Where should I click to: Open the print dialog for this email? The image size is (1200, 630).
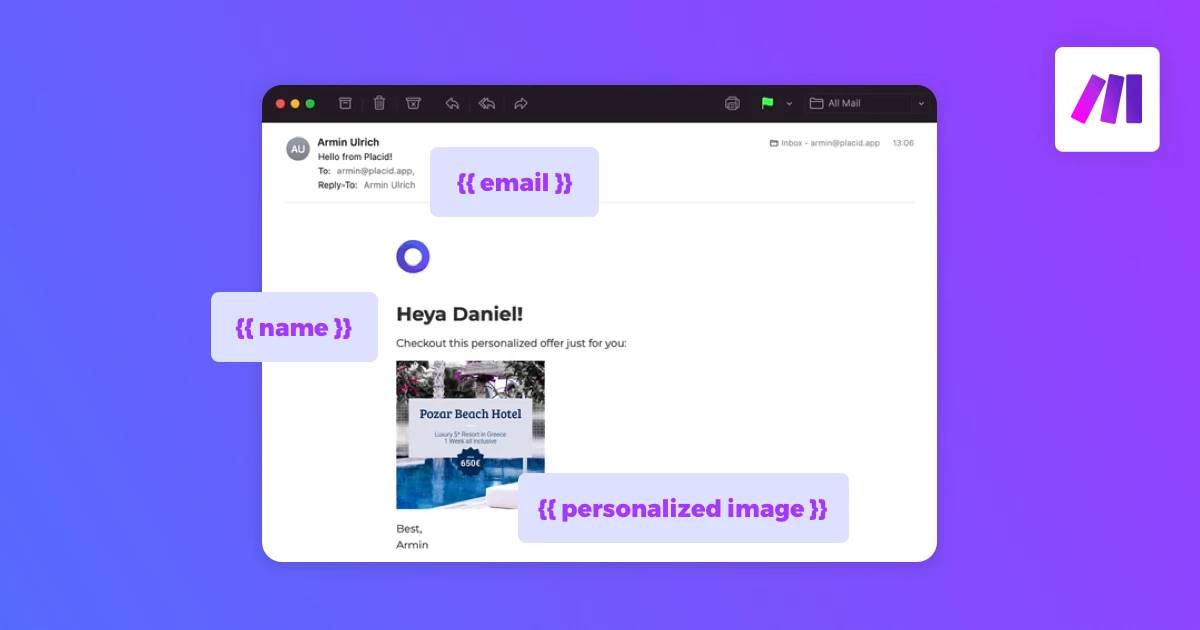coord(731,103)
